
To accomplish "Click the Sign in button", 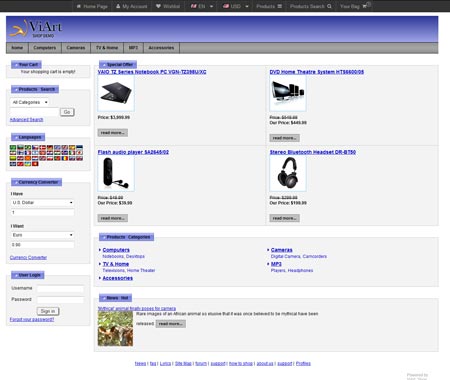I will click(48, 311).
